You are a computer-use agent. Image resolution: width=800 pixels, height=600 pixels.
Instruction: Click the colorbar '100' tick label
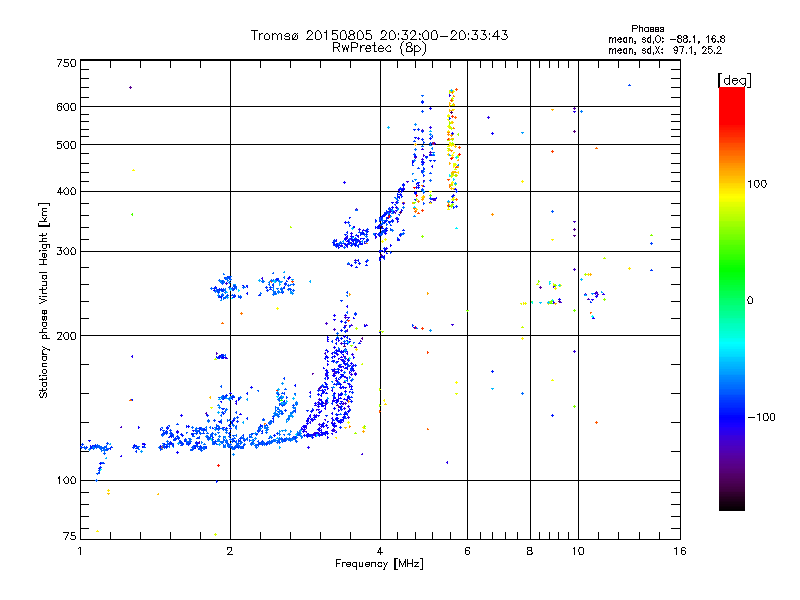click(x=757, y=184)
